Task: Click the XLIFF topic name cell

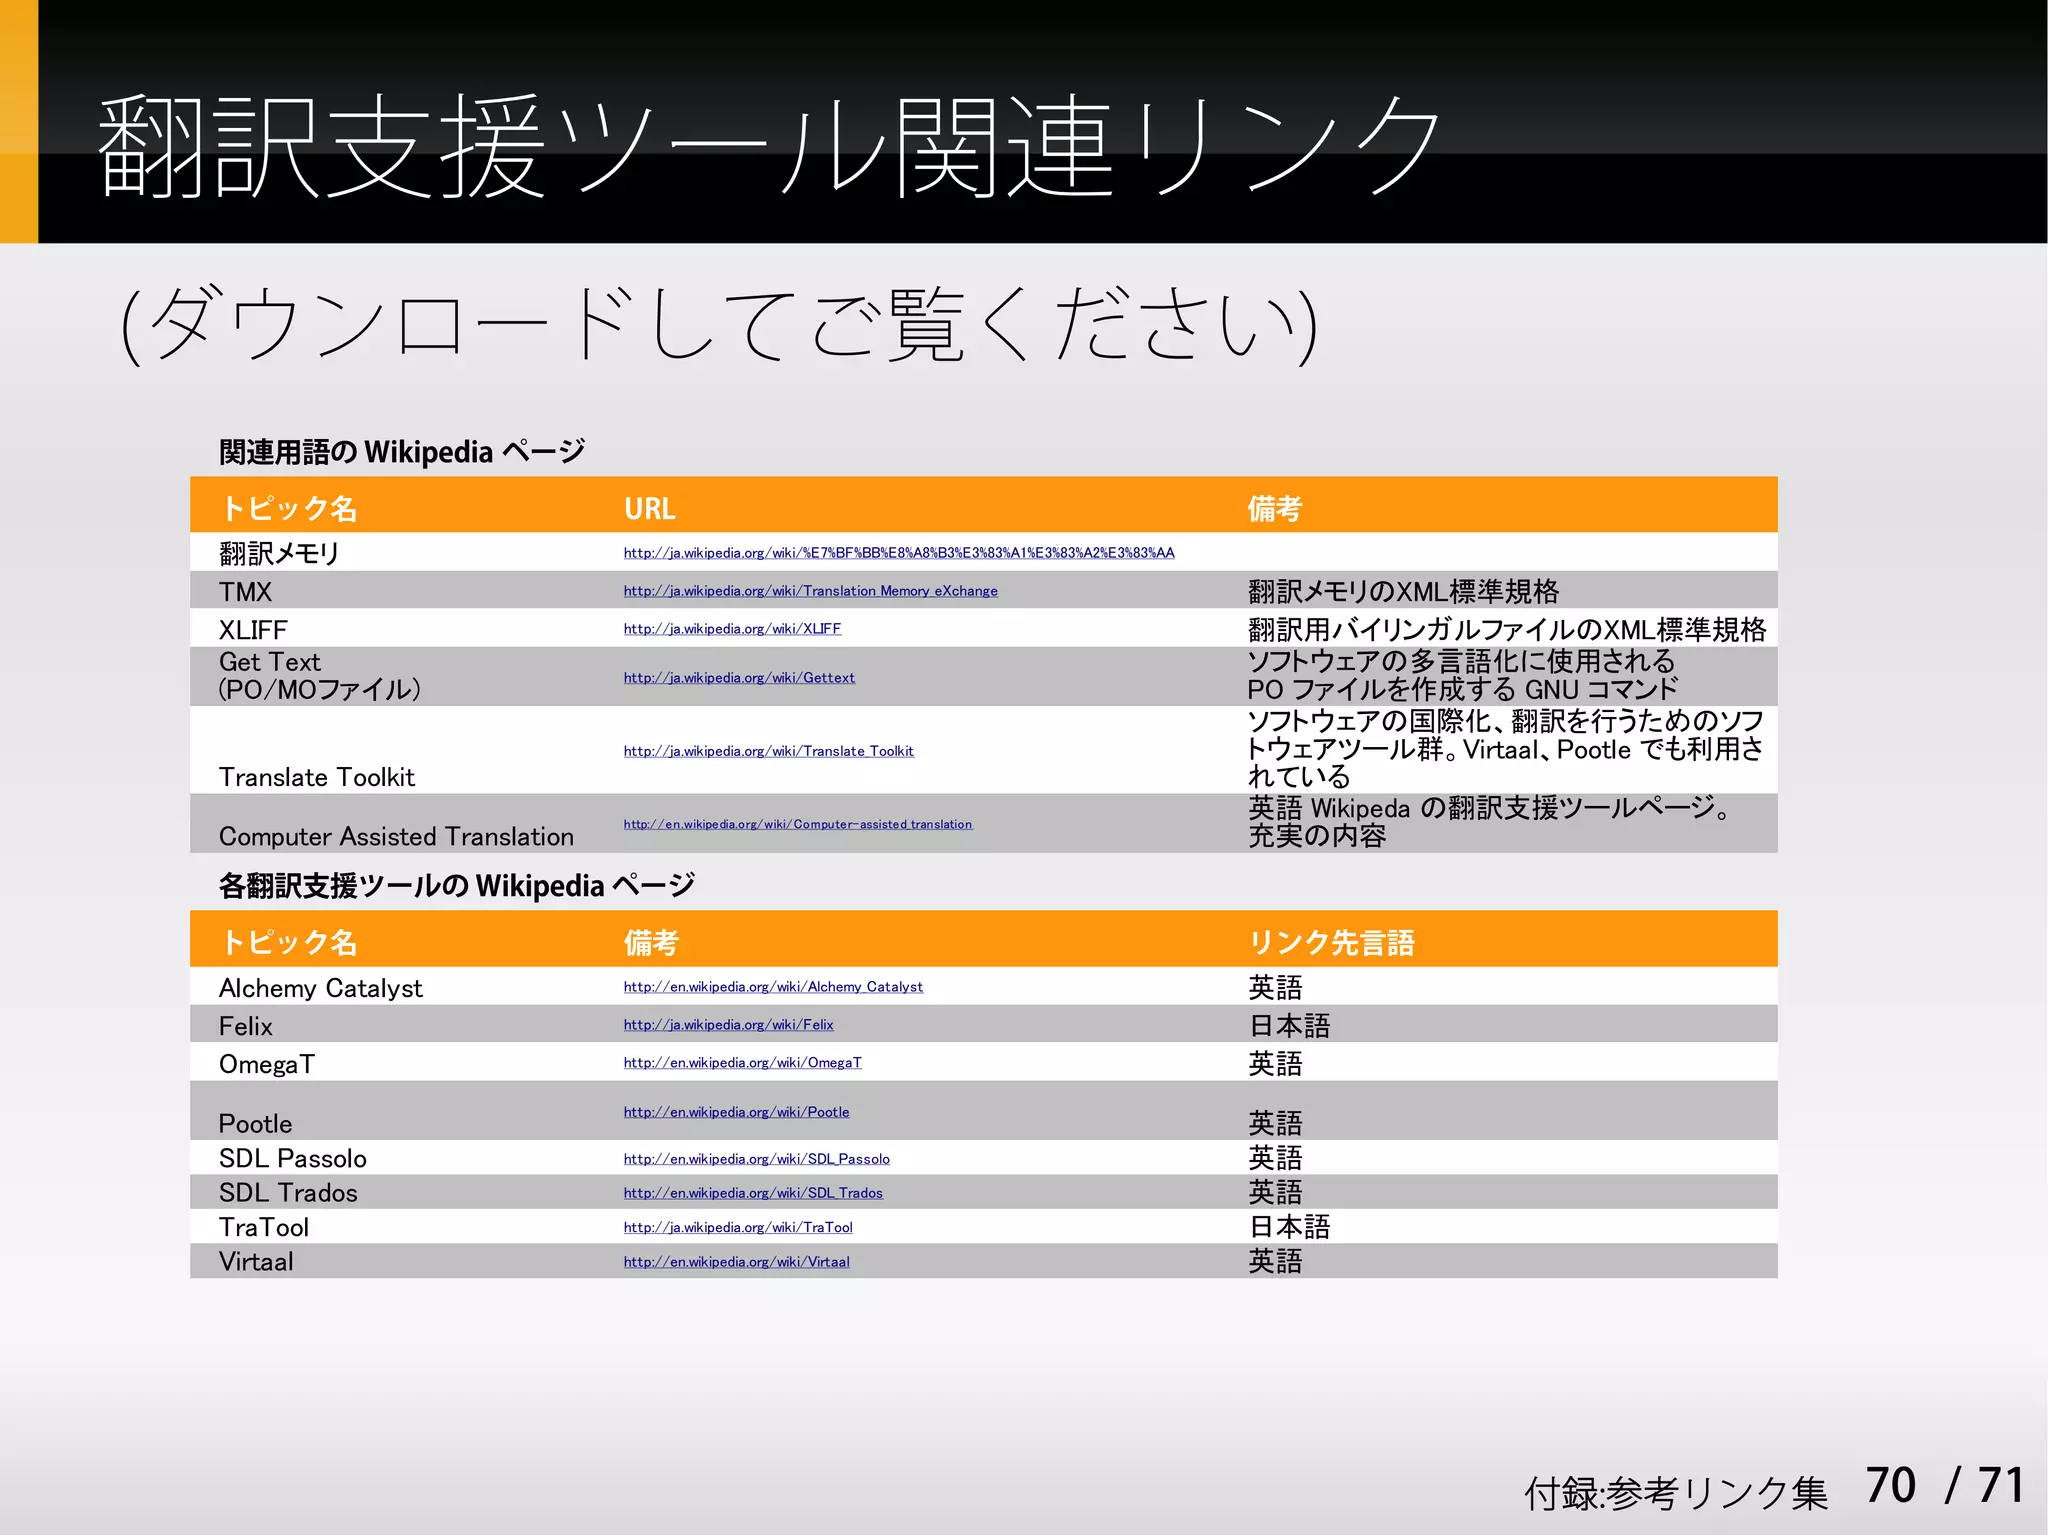Action: [253, 630]
